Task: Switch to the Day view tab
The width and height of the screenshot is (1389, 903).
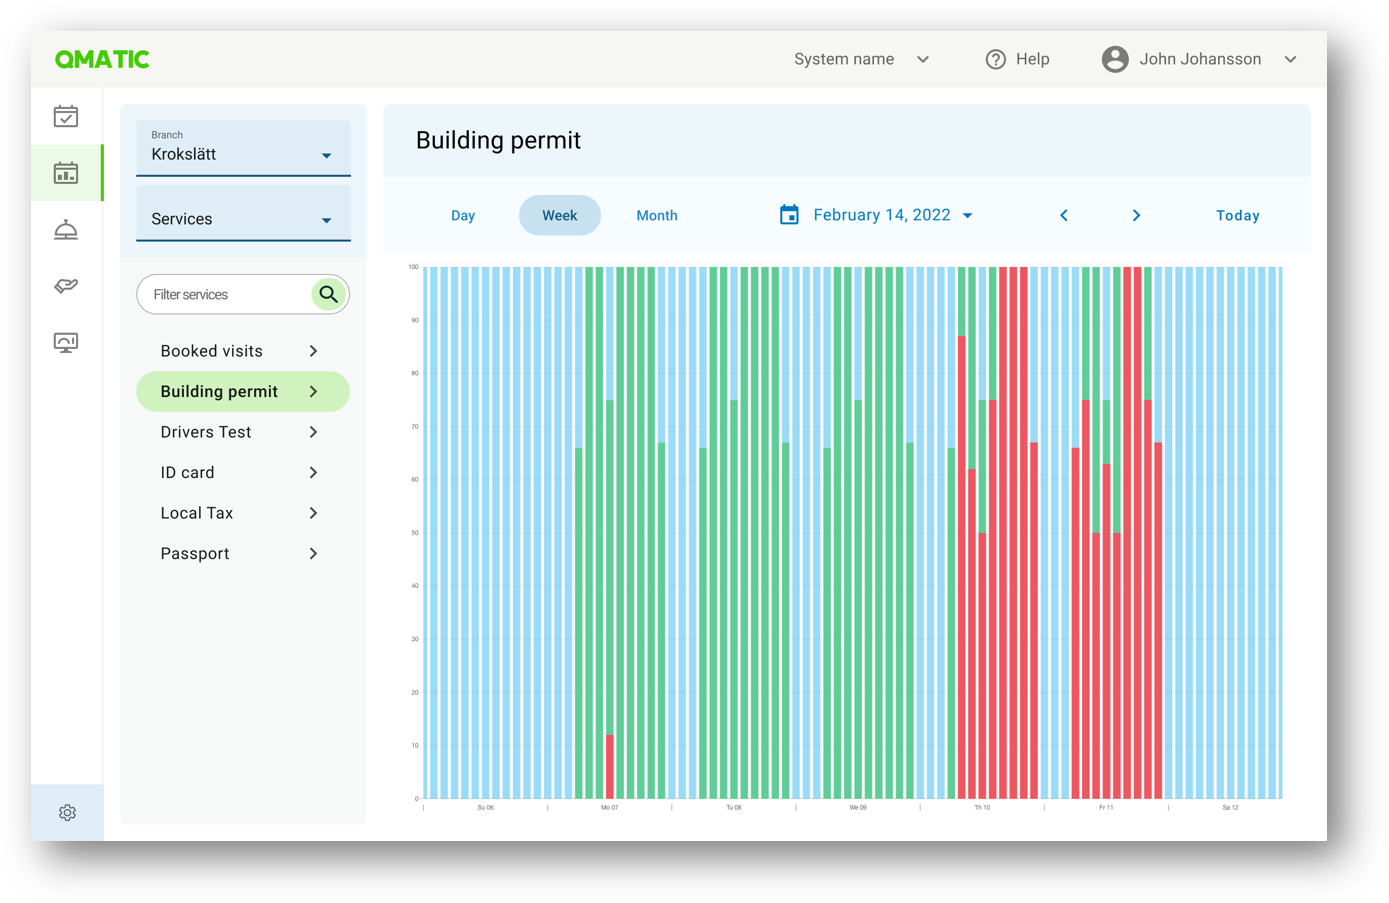Action: click(463, 216)
